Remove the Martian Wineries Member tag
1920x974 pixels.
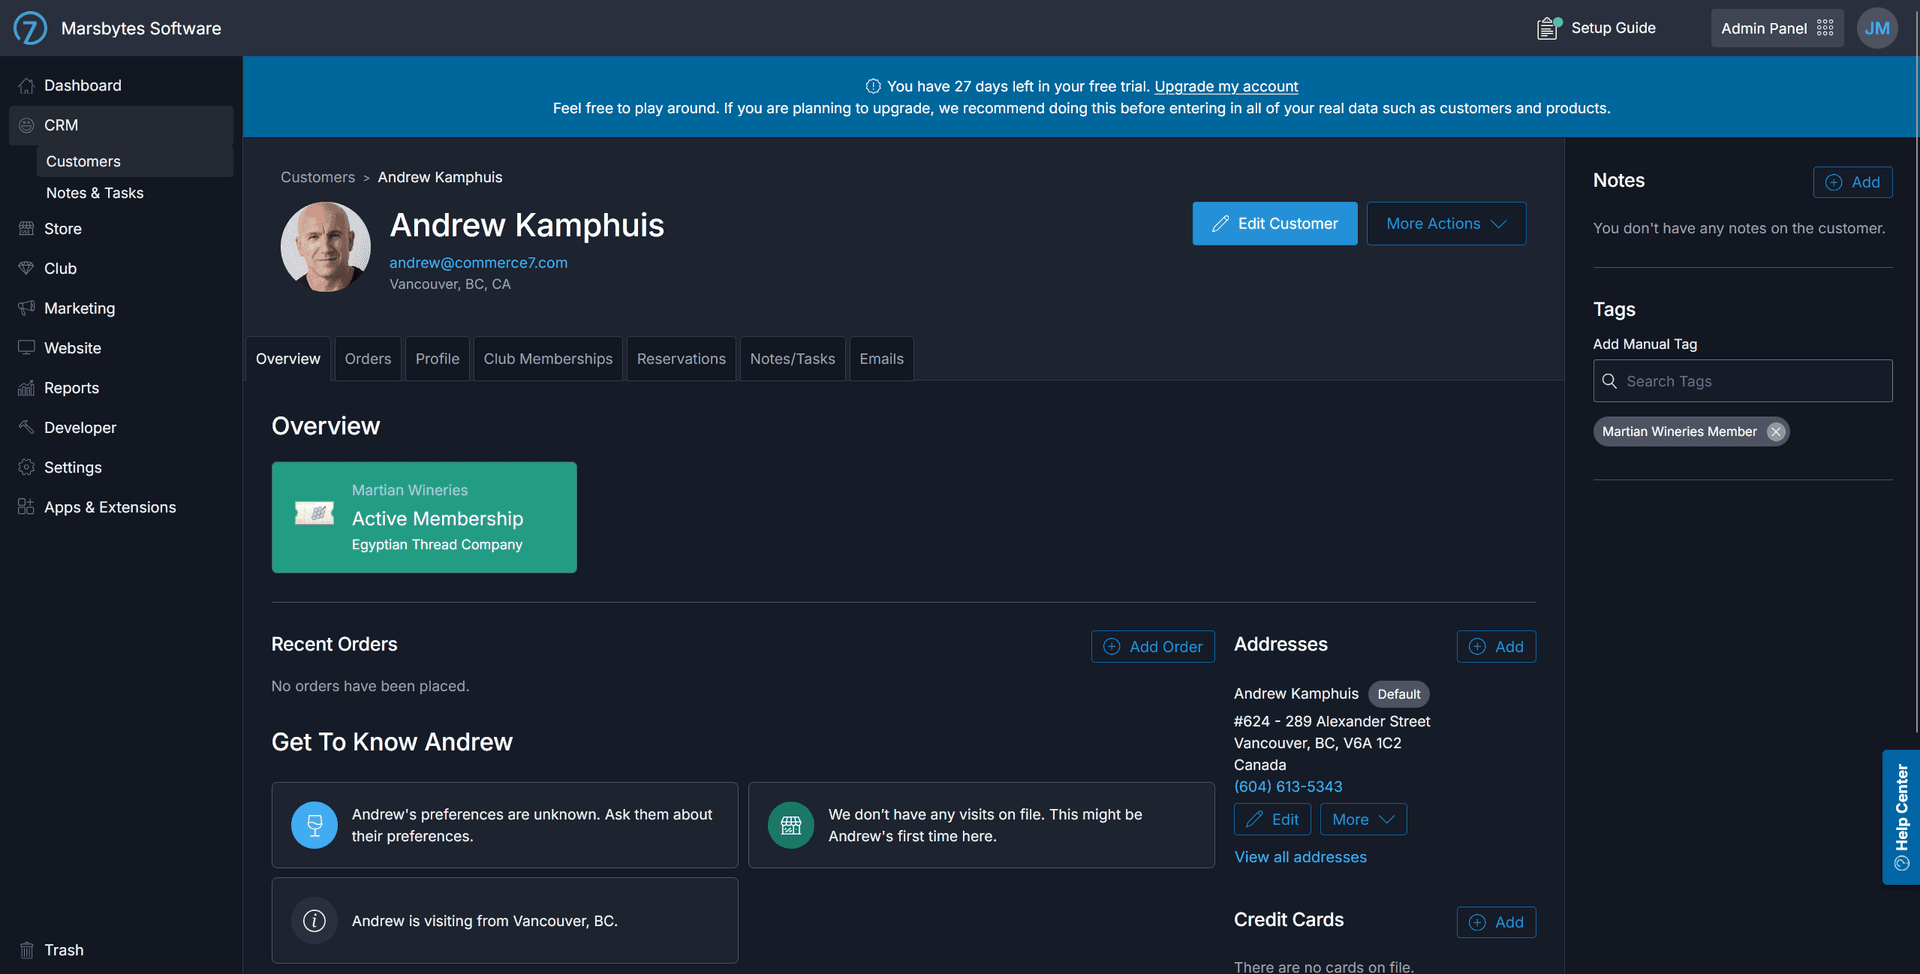[x=1775, y=431]
